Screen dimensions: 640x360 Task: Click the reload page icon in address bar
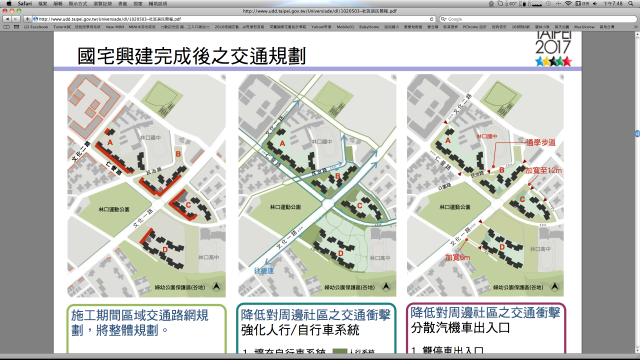pos(431,19)
